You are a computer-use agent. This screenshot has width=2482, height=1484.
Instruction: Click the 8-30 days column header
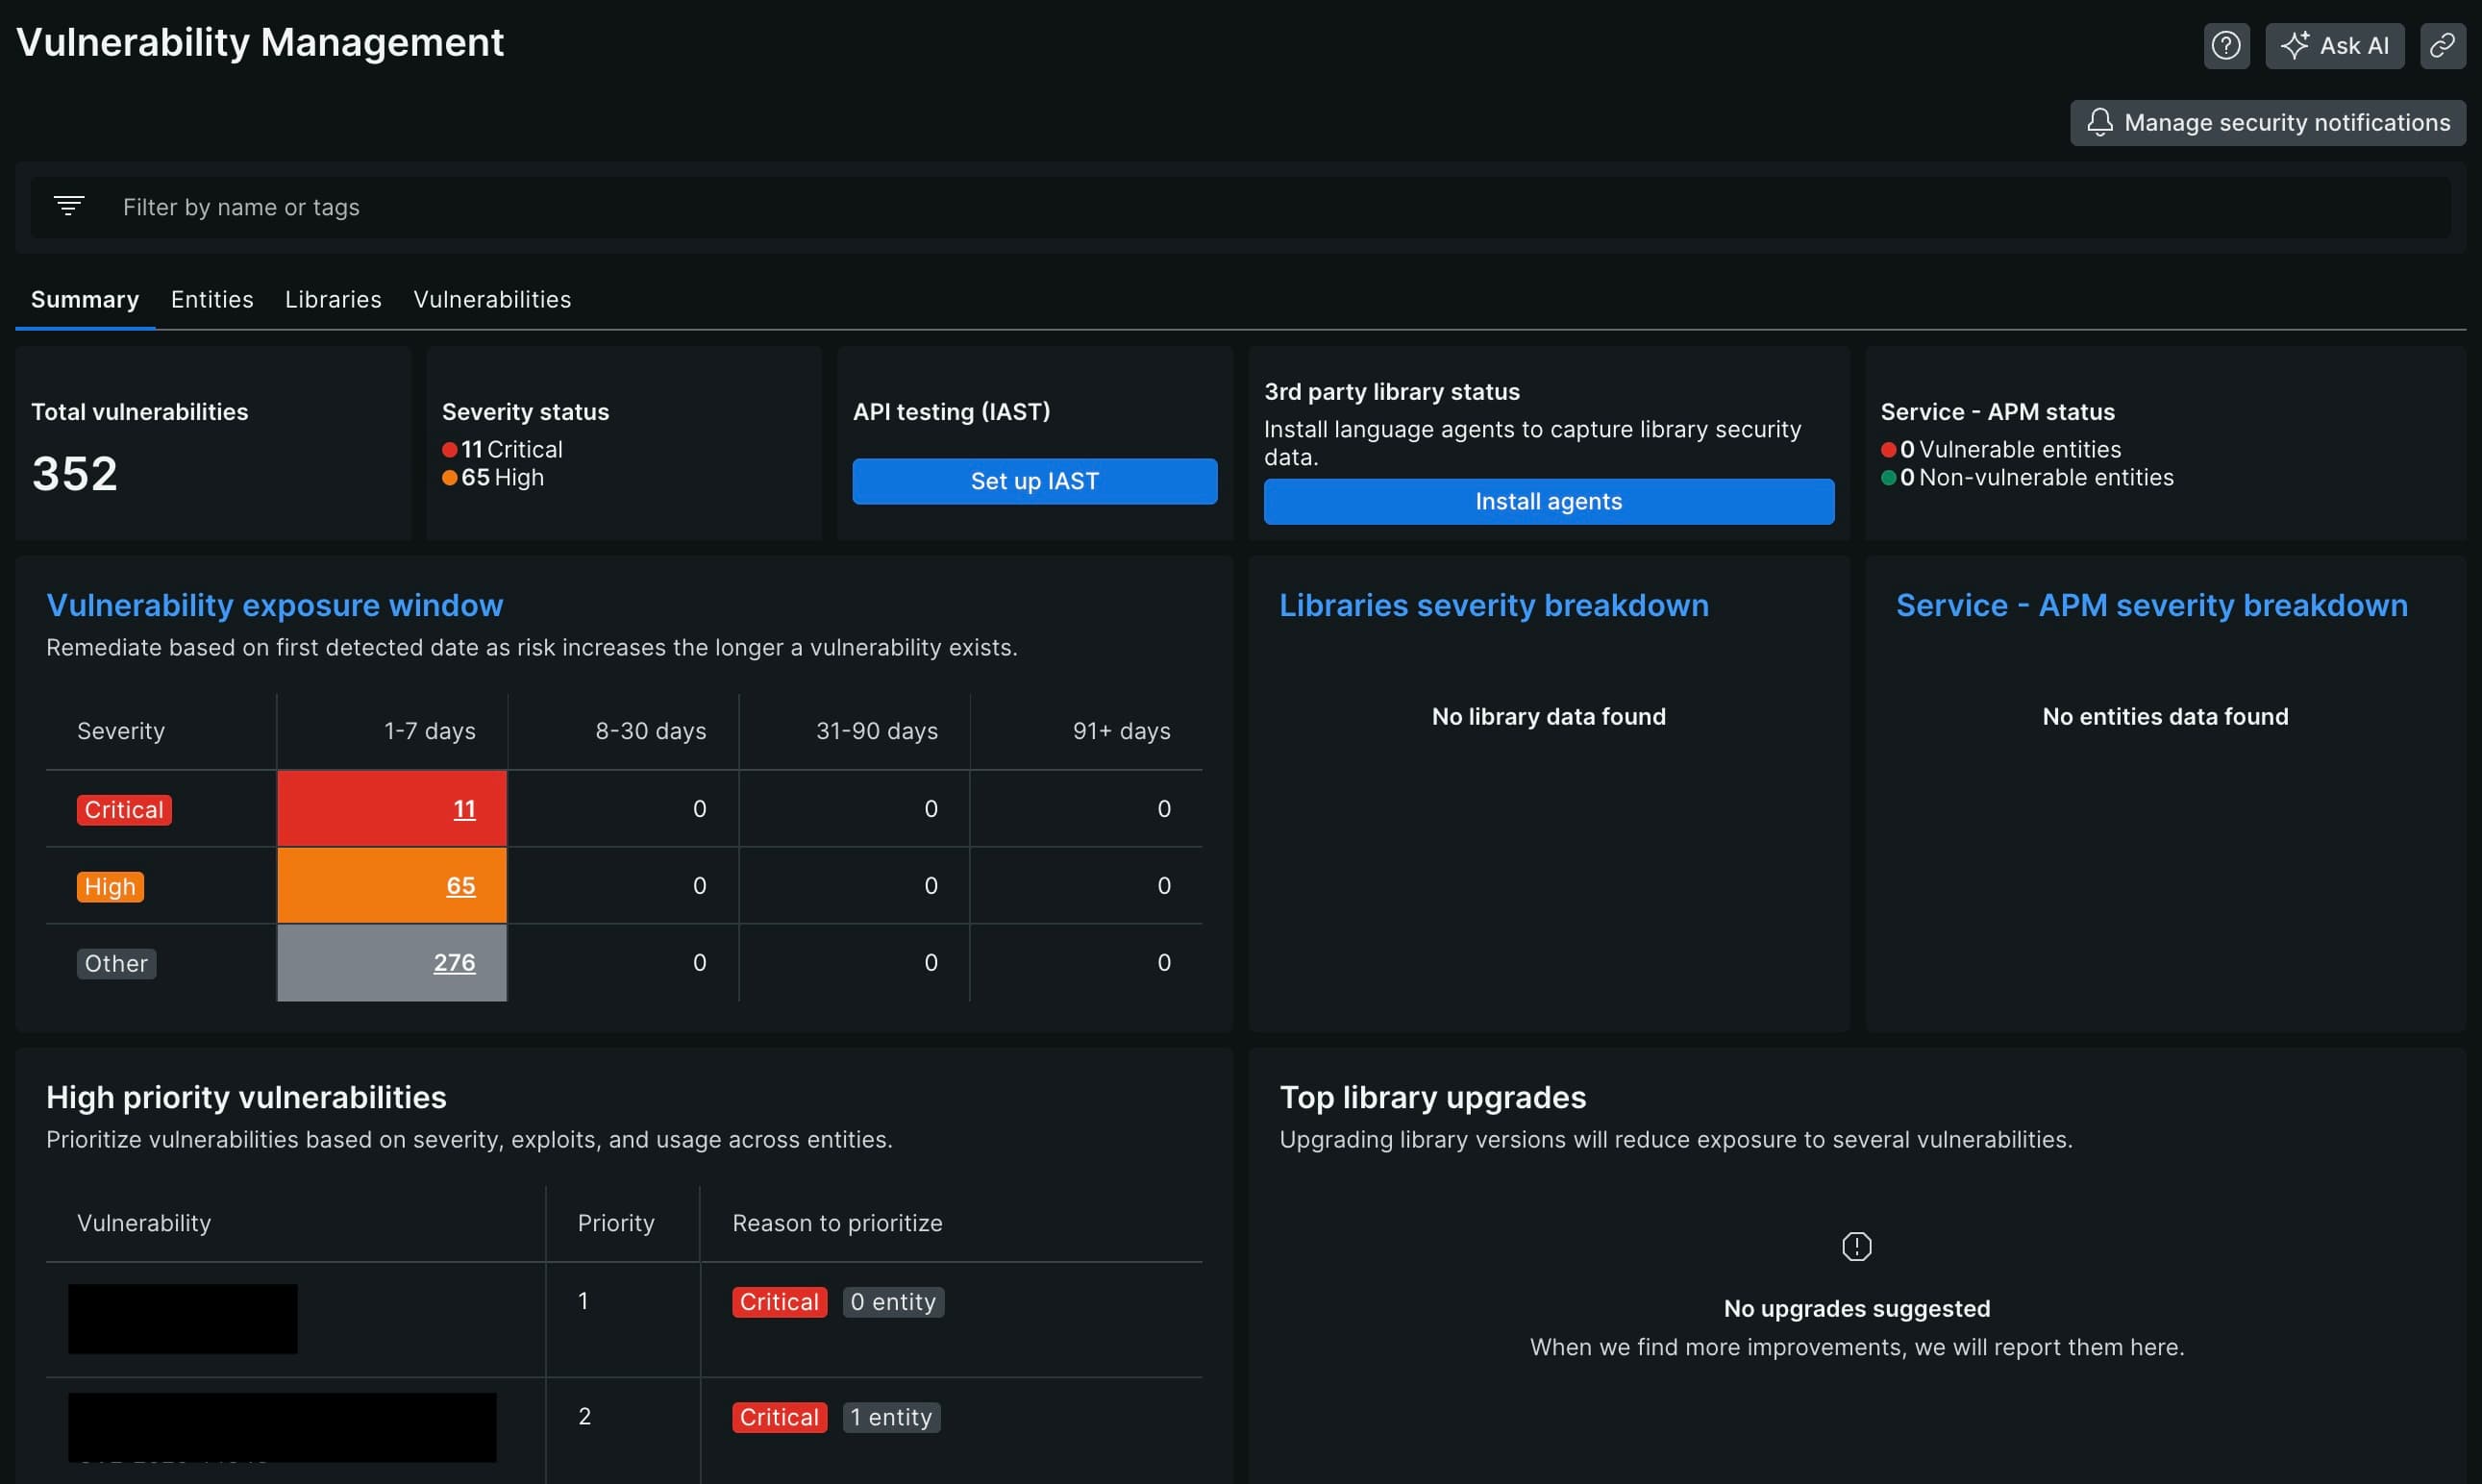(651, 730)
